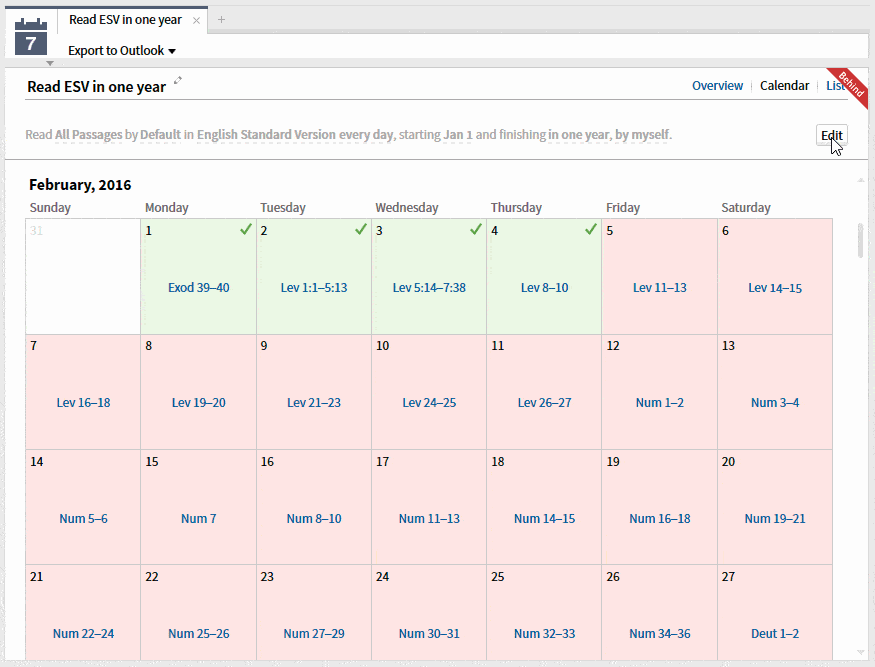Open the Num 1–2 reading
Screen dimensions: 875x667
tap(660, 402)
